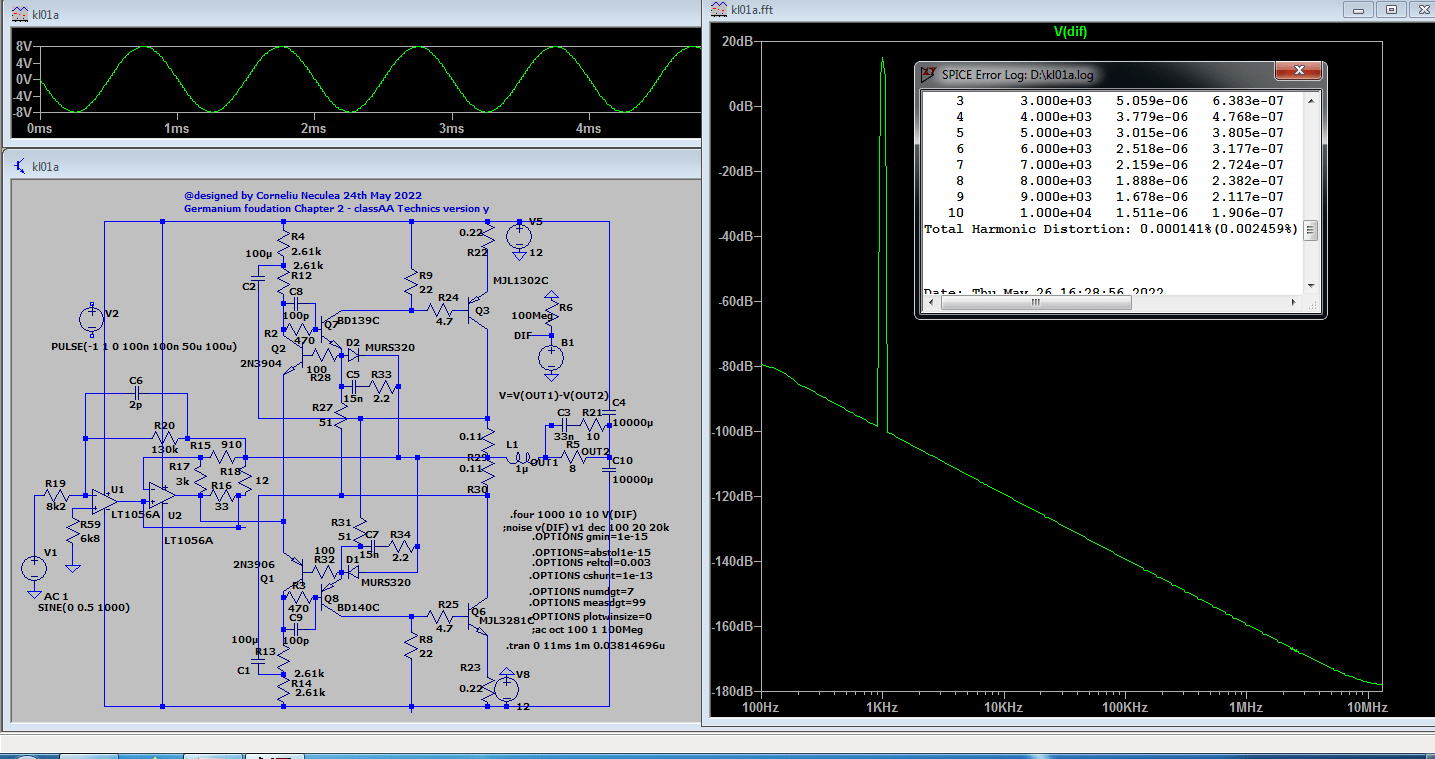Select the R5 8 ohm load resistor
Image resolution: width=1435 pixels, height=759 pixels.
(574, 457)
